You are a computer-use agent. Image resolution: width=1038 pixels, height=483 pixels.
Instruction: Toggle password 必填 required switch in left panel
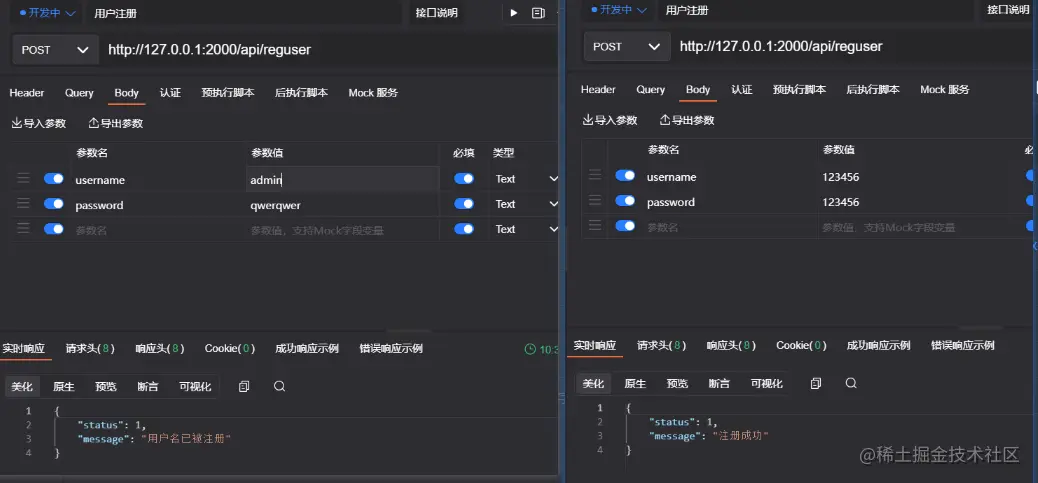pyautogui.click(x=464, y=204)
